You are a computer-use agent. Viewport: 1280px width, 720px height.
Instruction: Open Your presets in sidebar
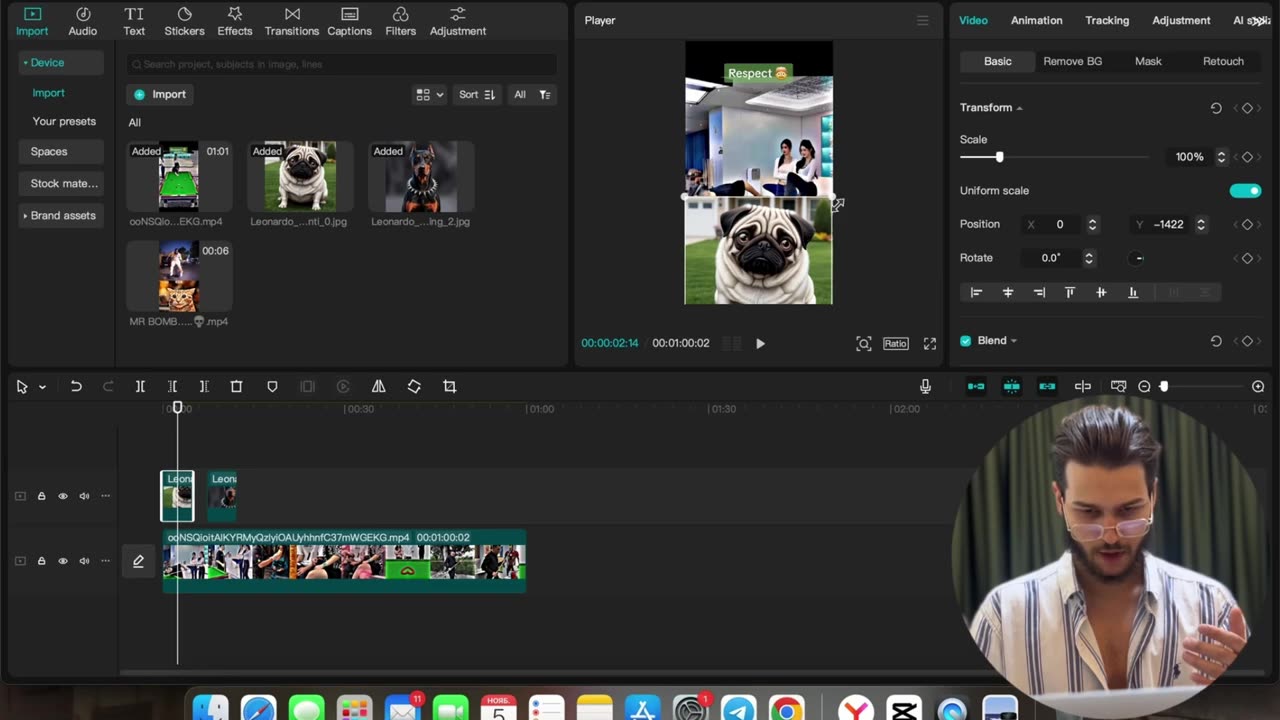(64, 122)
